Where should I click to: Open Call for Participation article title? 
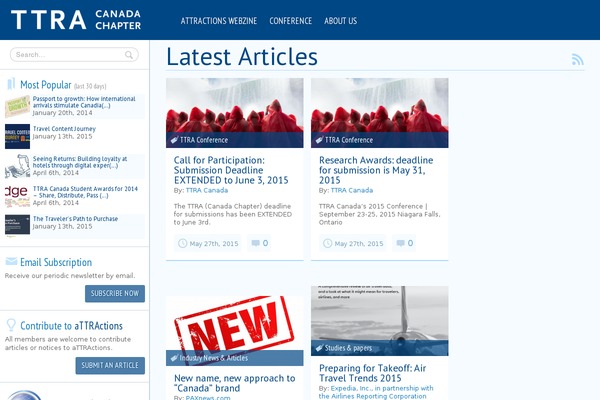click(231, 170)
